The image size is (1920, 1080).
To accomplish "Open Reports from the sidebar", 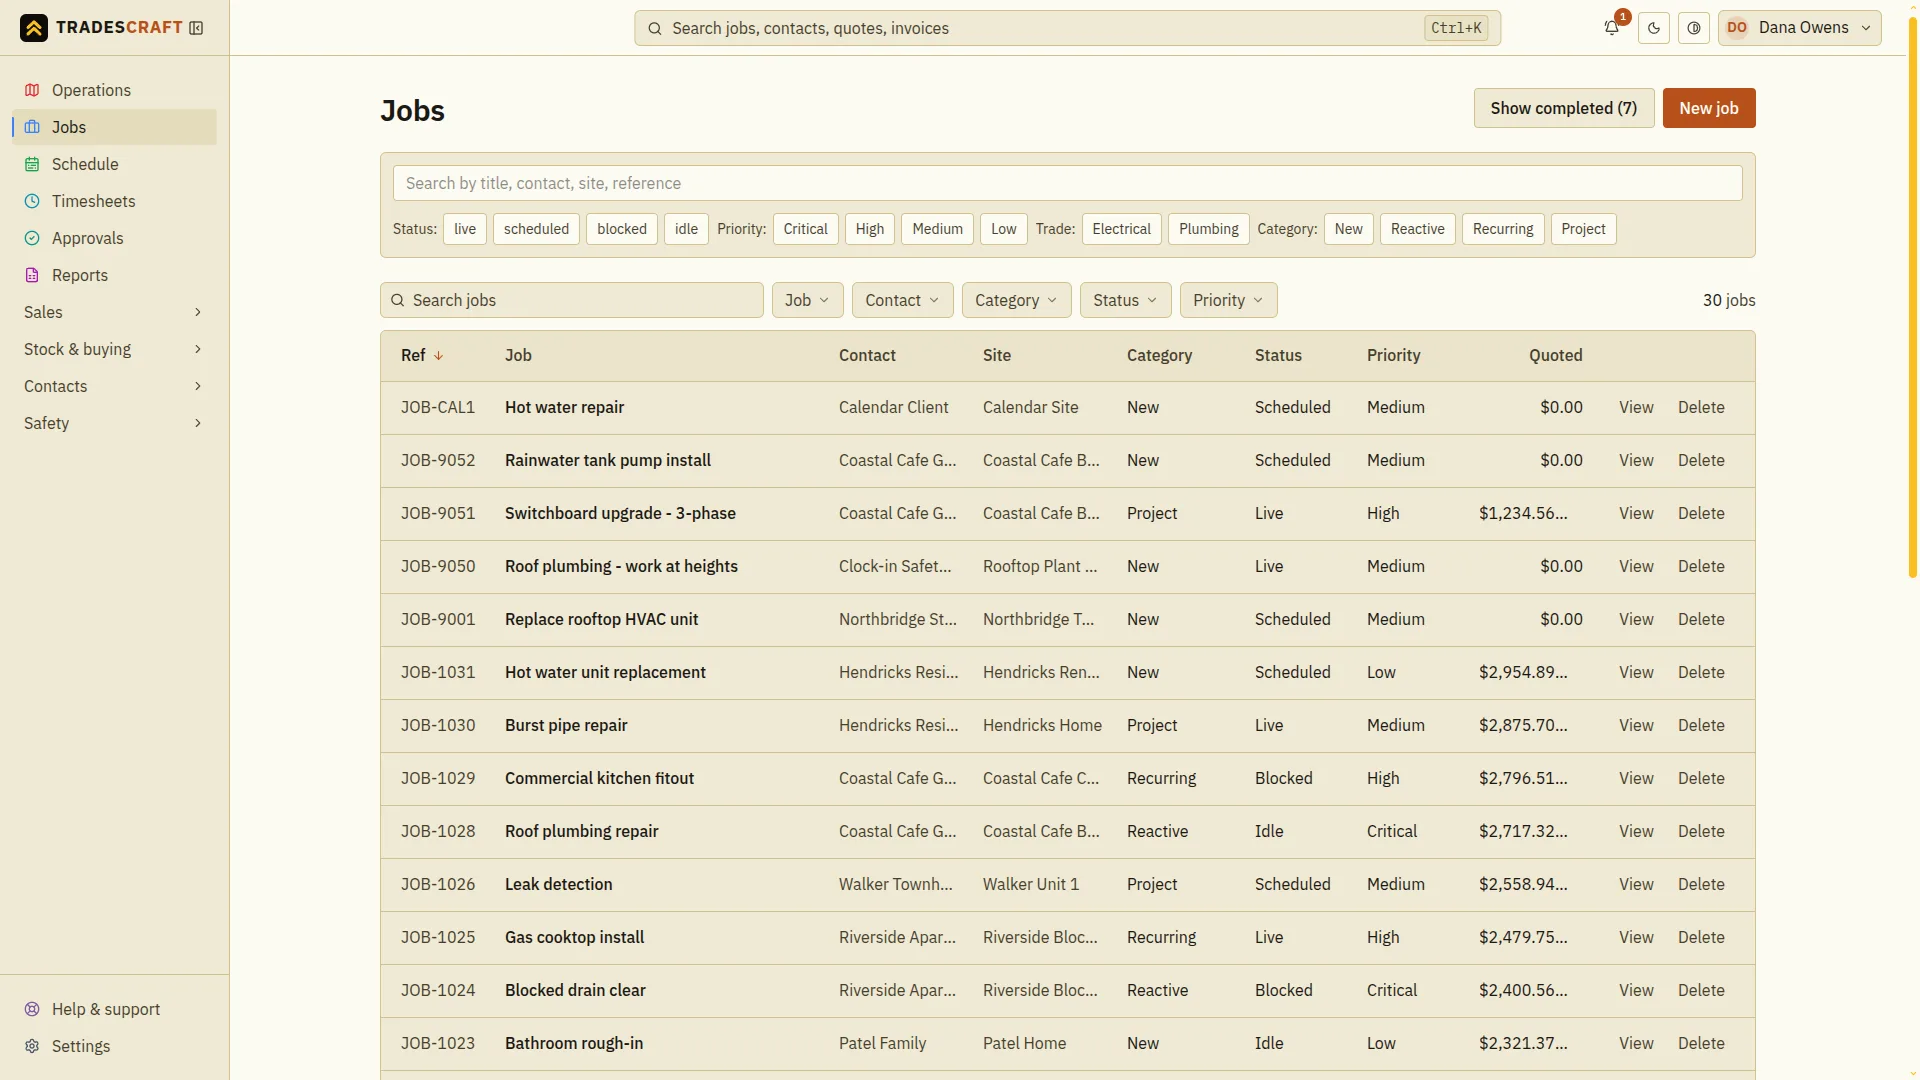I will coord(114,275).
